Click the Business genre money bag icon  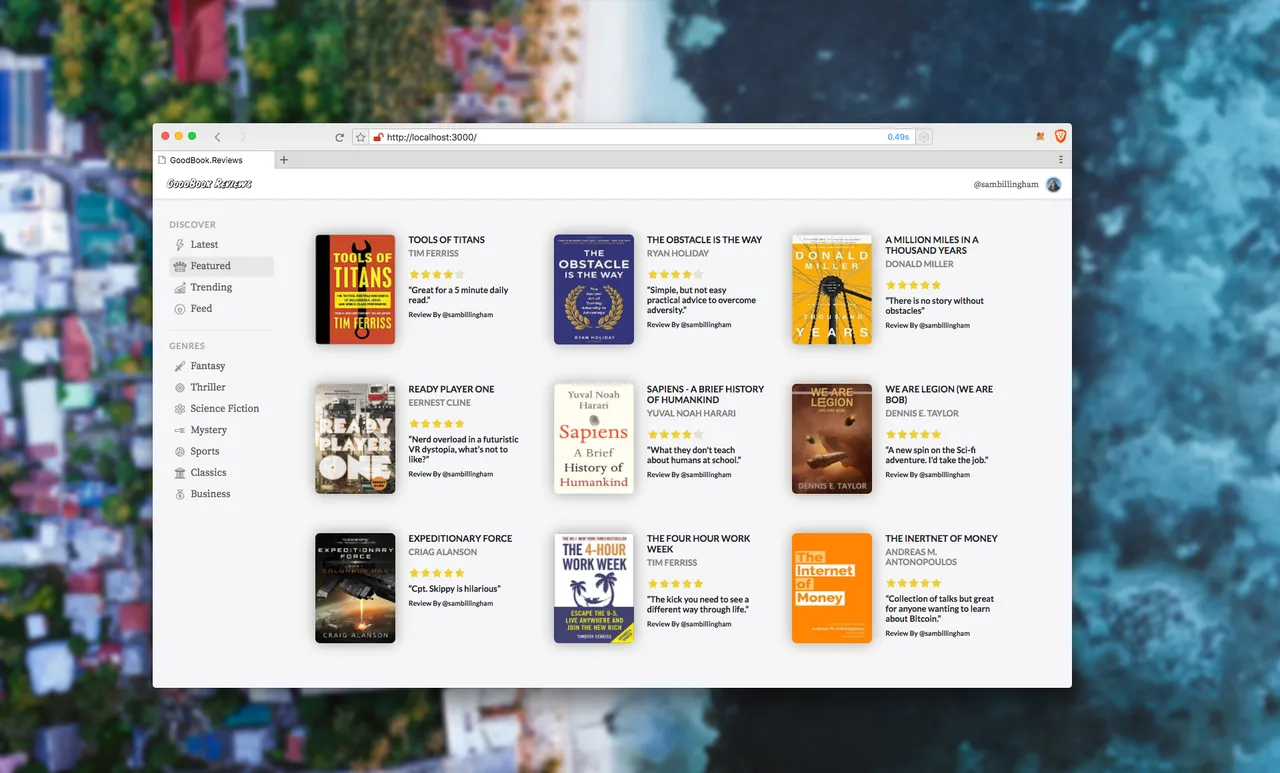coord(180,494)
